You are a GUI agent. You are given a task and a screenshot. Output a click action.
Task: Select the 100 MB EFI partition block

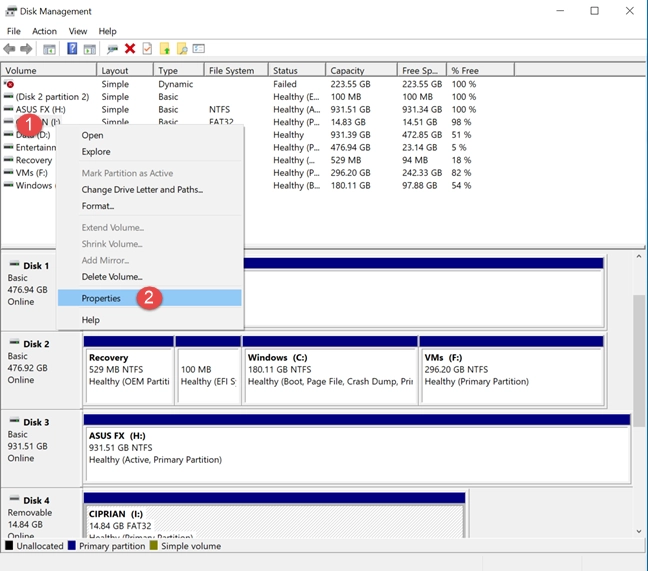[208, 371]
